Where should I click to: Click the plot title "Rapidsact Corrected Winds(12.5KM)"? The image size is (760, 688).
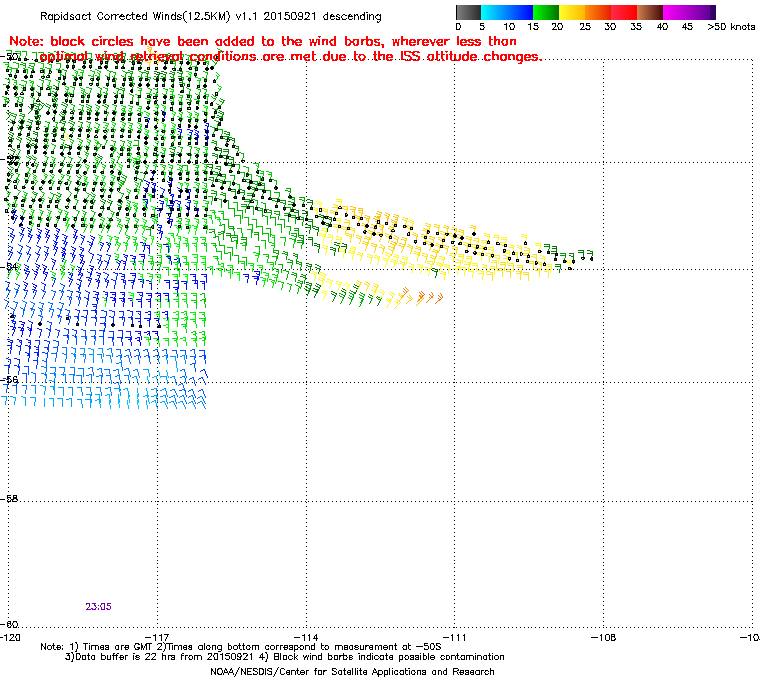135,16
